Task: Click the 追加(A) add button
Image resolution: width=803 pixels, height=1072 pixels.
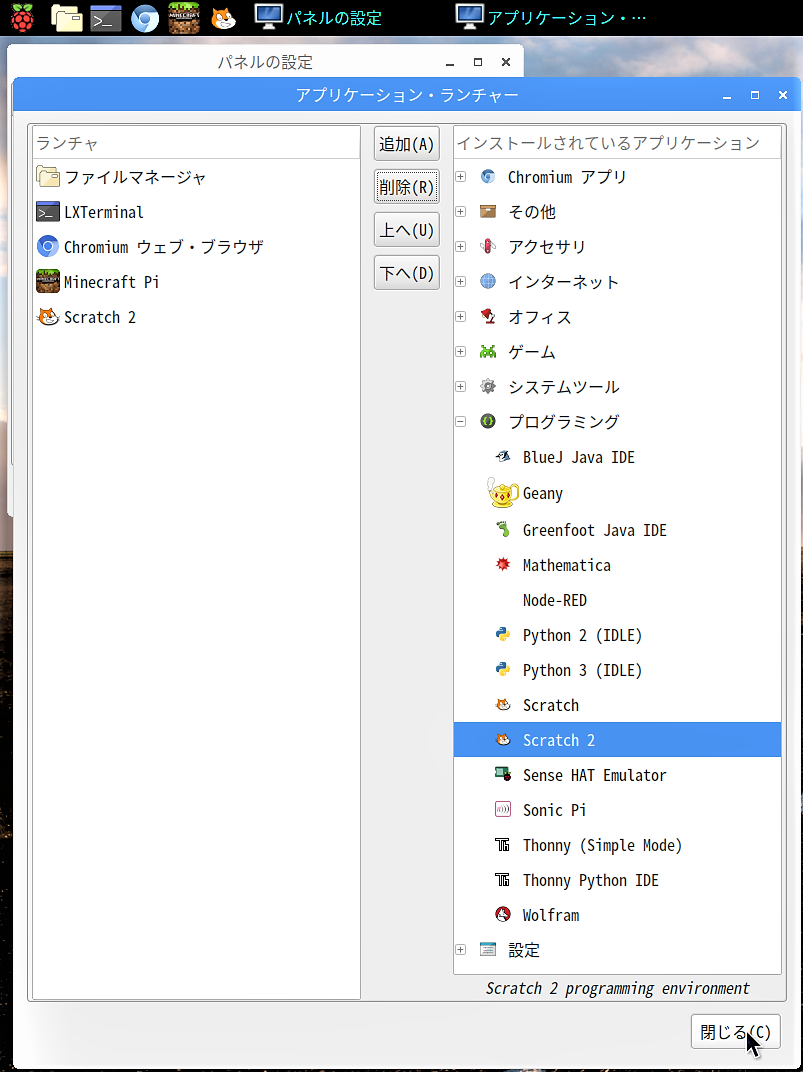Action: pos(407,144)
